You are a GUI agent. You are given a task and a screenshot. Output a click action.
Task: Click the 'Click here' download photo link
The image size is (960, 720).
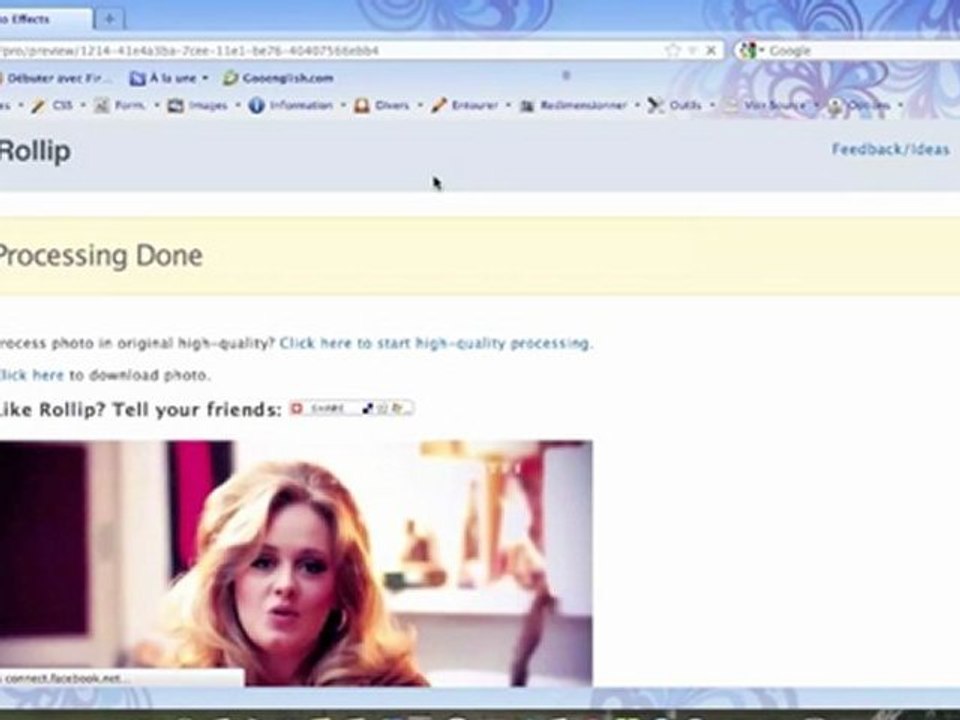pyautogui.click(x=32, y=375)
